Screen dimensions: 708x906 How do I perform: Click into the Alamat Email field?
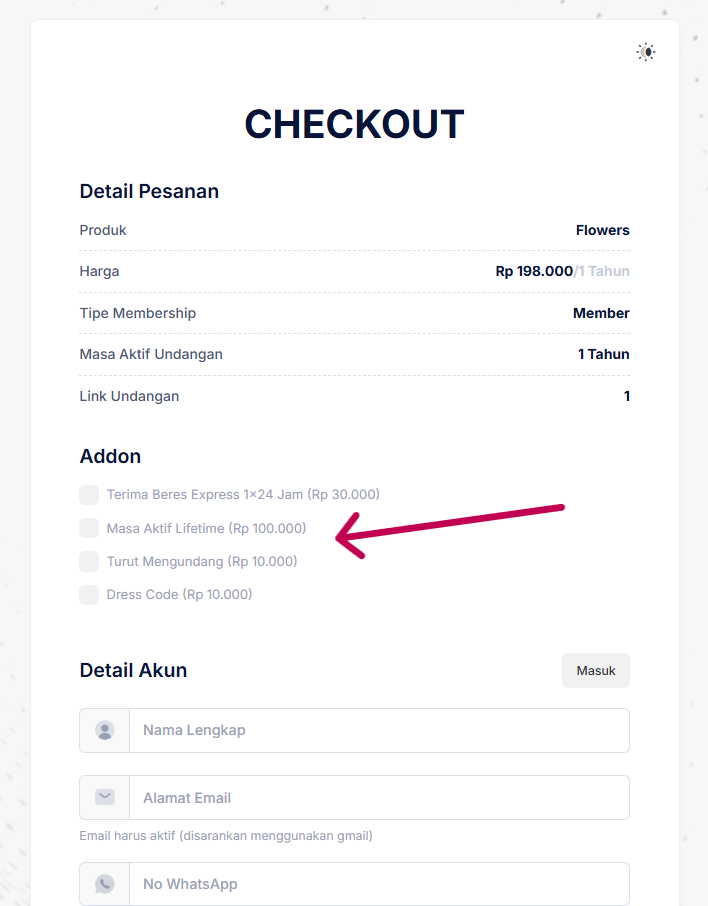pyautogui.click(x=378, y=798)
